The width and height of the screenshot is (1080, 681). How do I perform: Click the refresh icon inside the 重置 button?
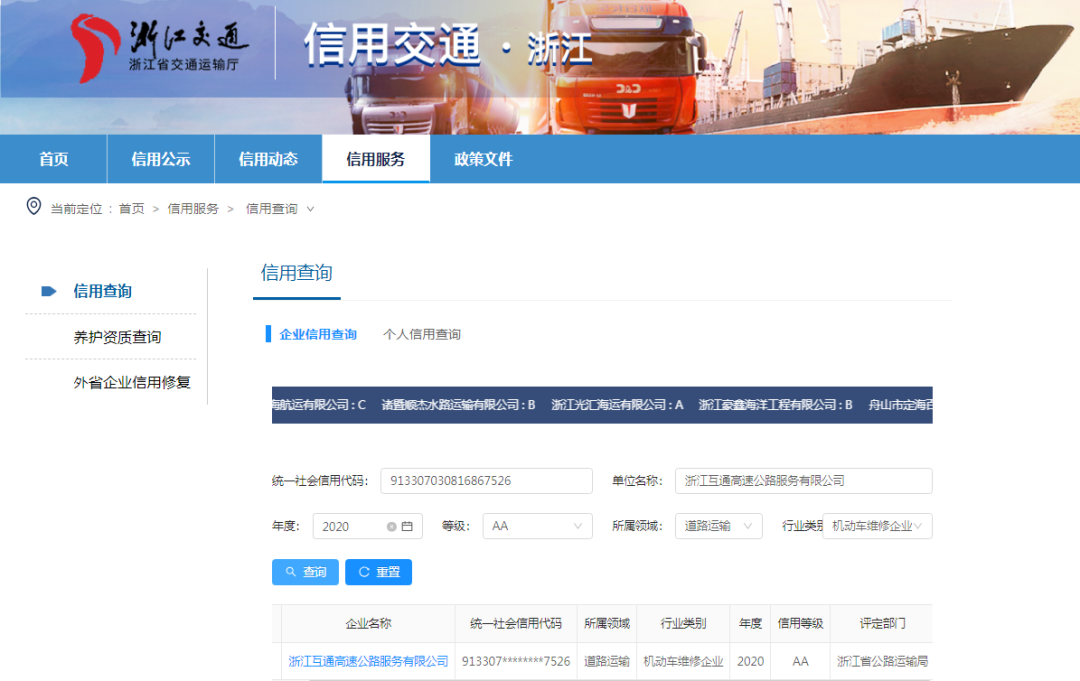click(x=364, y=572)
